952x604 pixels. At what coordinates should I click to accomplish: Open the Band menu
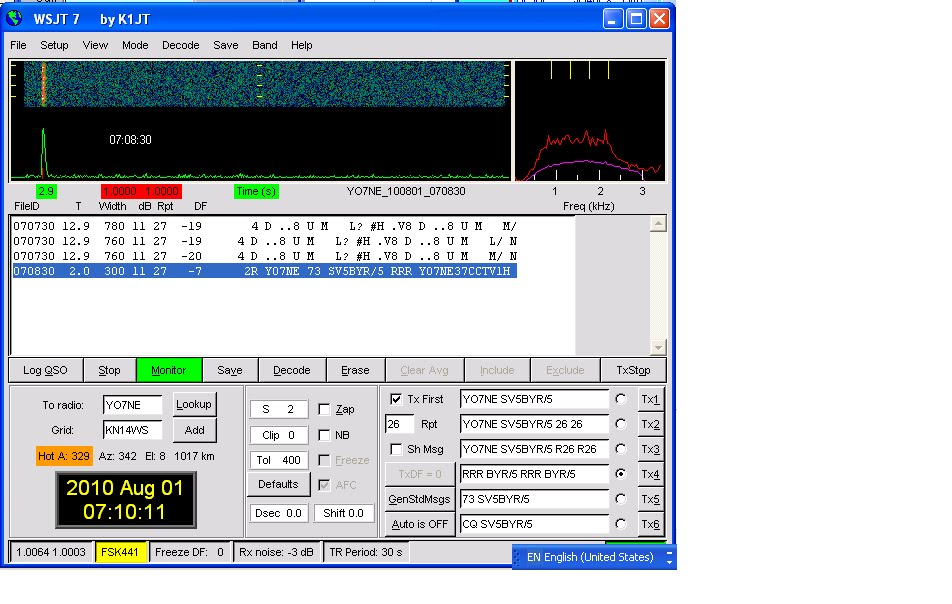[x=265, y=45]
